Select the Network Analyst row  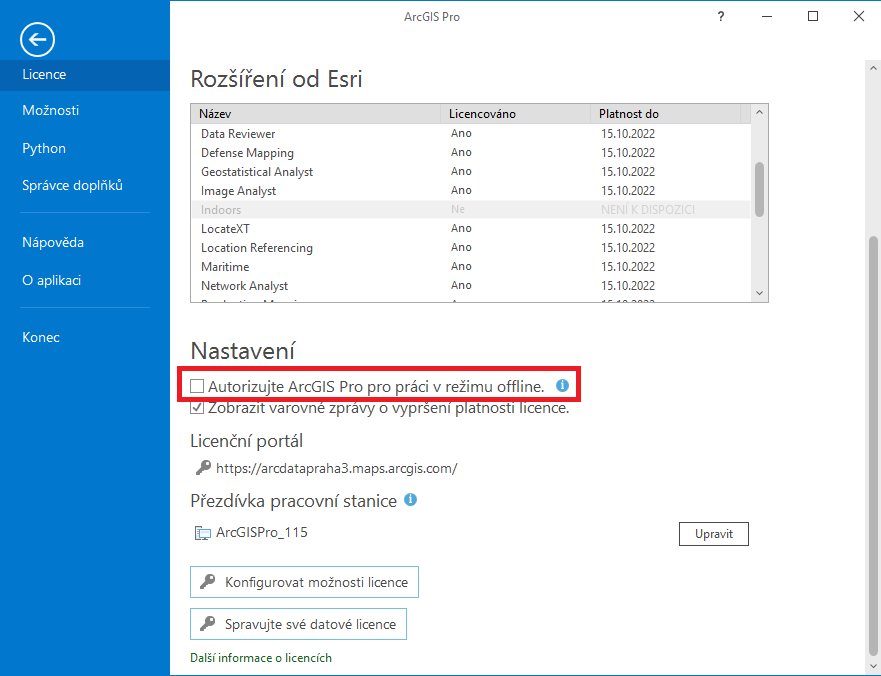pyautogui.click(x=471, y=286)
